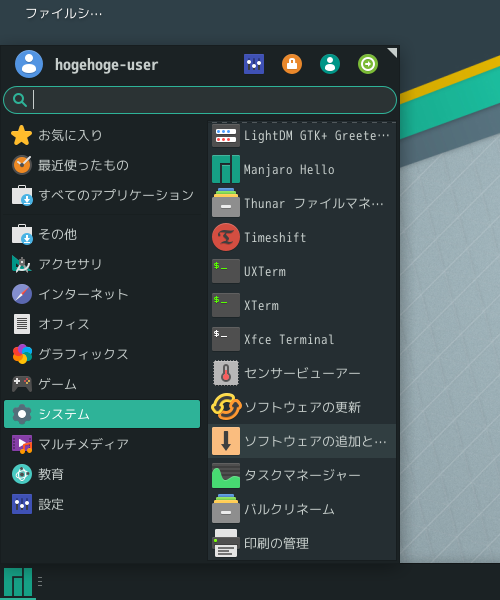Image resolution: width=500 pixels, height=600 pixels.
Task: Click the orange lock screen icon
Action: 292,64
